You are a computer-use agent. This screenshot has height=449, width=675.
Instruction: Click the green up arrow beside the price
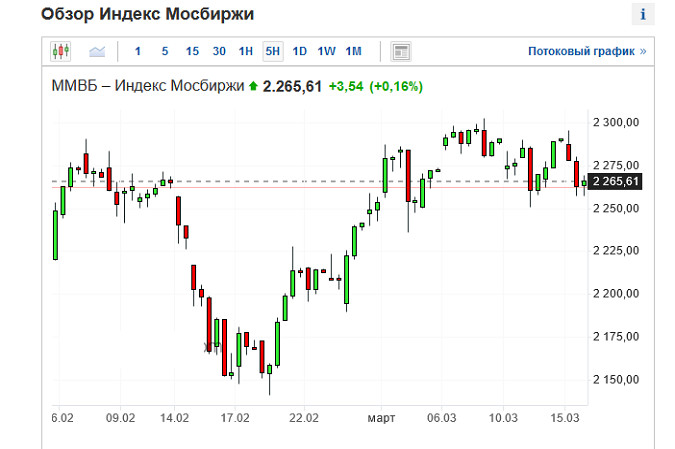(x=253, y=87)
